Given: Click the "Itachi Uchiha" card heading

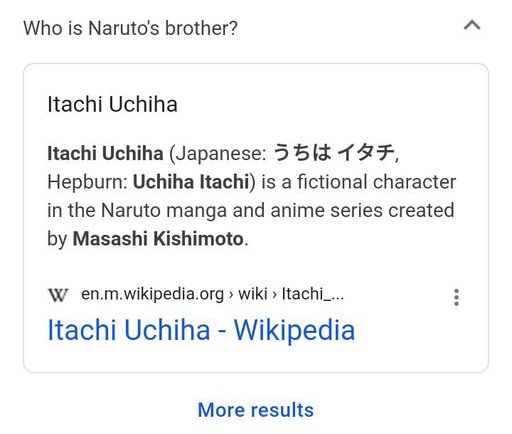Looking at the screenshot, I should pos(112,104).
